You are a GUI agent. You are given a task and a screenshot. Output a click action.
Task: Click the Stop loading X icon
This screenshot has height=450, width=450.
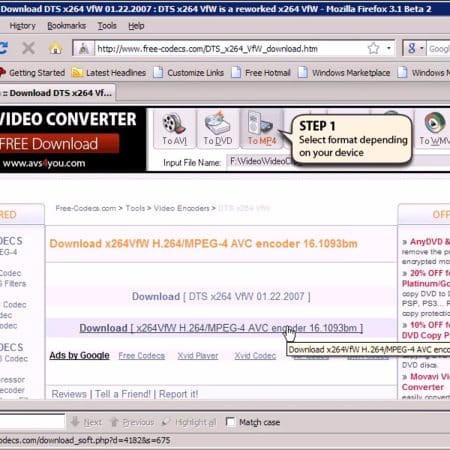tap(29, 49)
